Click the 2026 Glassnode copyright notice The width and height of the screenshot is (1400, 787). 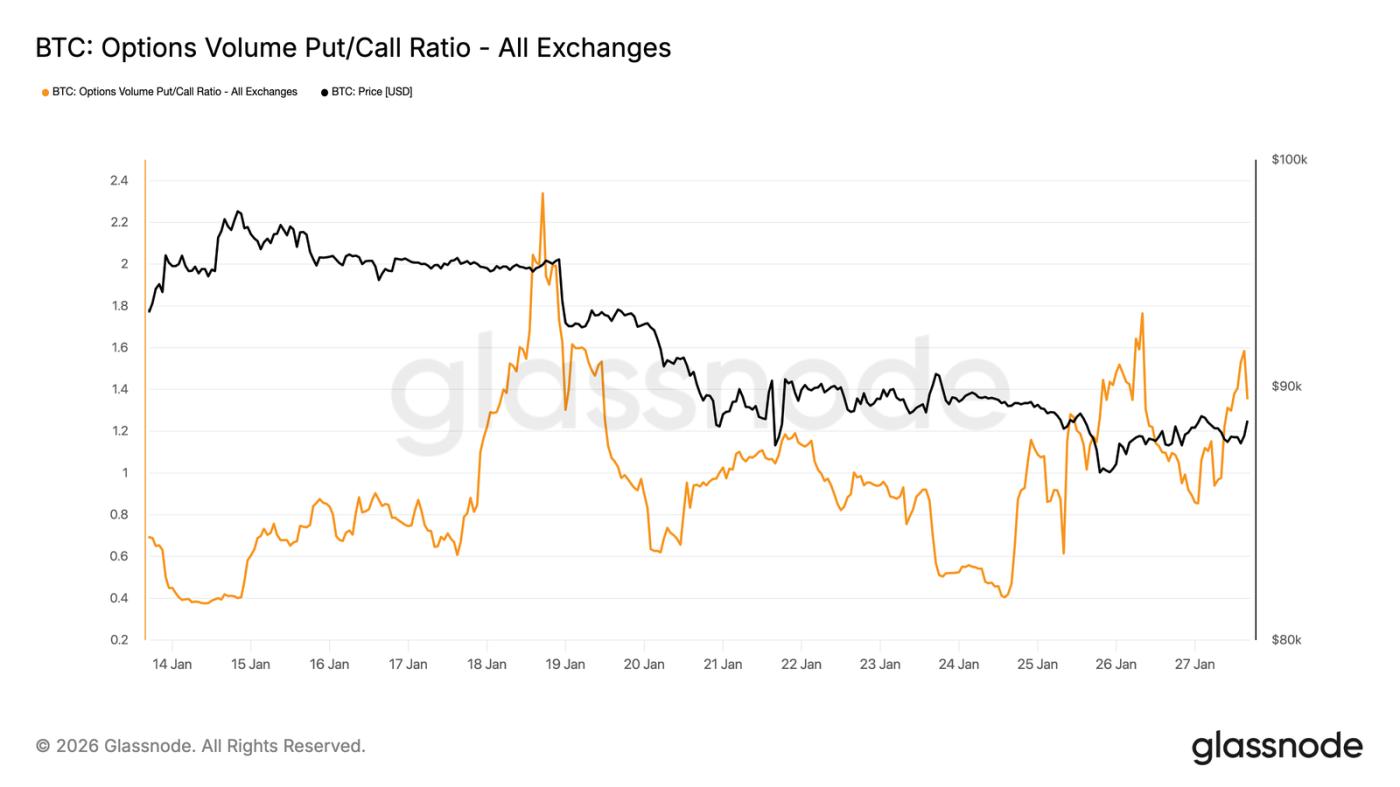[x=201, y=746]
